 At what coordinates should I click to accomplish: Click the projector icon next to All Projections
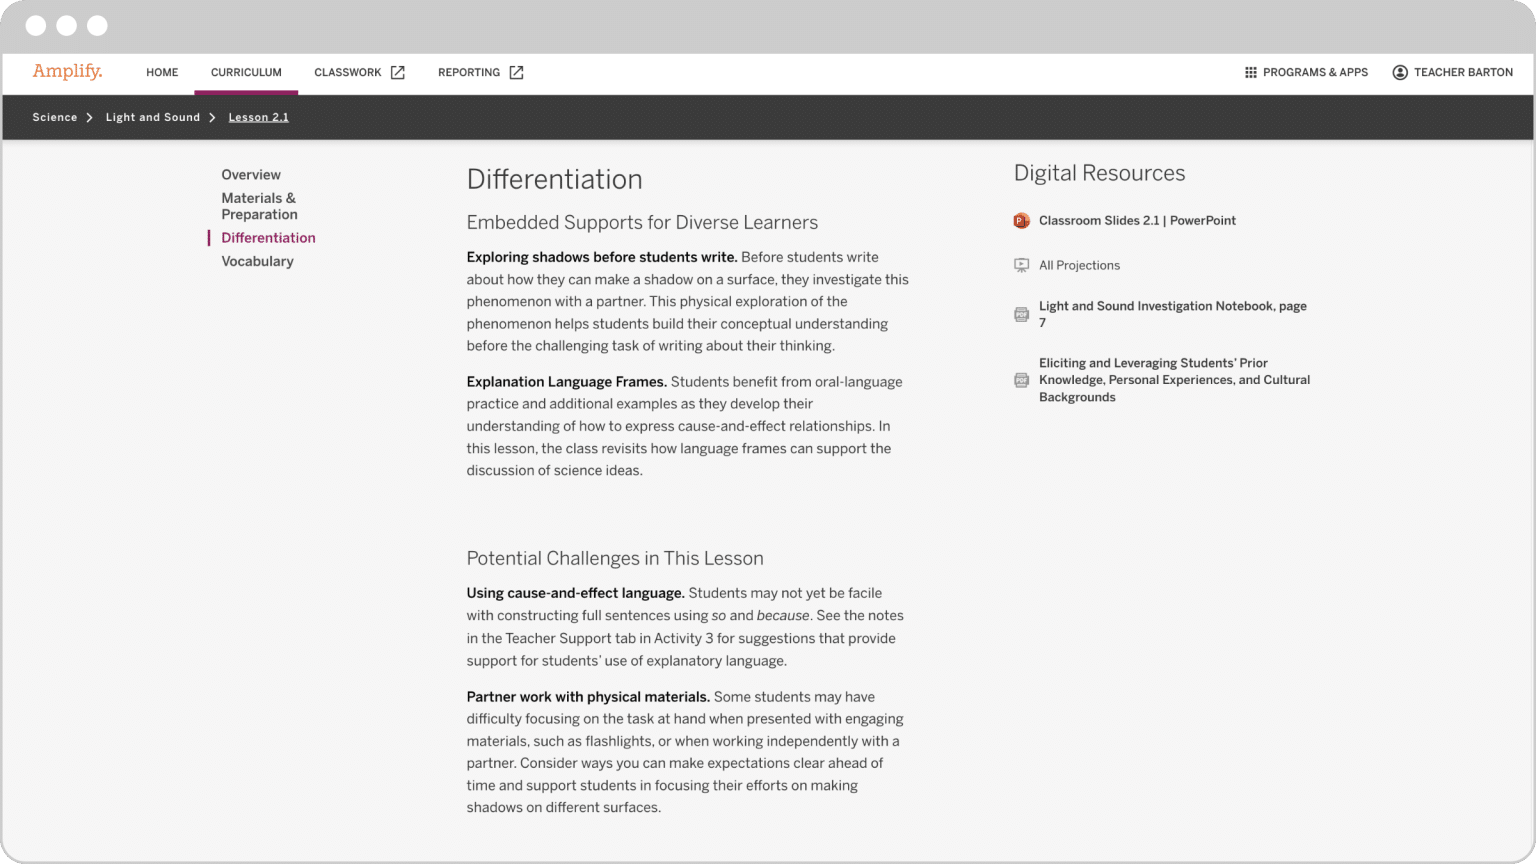click(1021, 265)
